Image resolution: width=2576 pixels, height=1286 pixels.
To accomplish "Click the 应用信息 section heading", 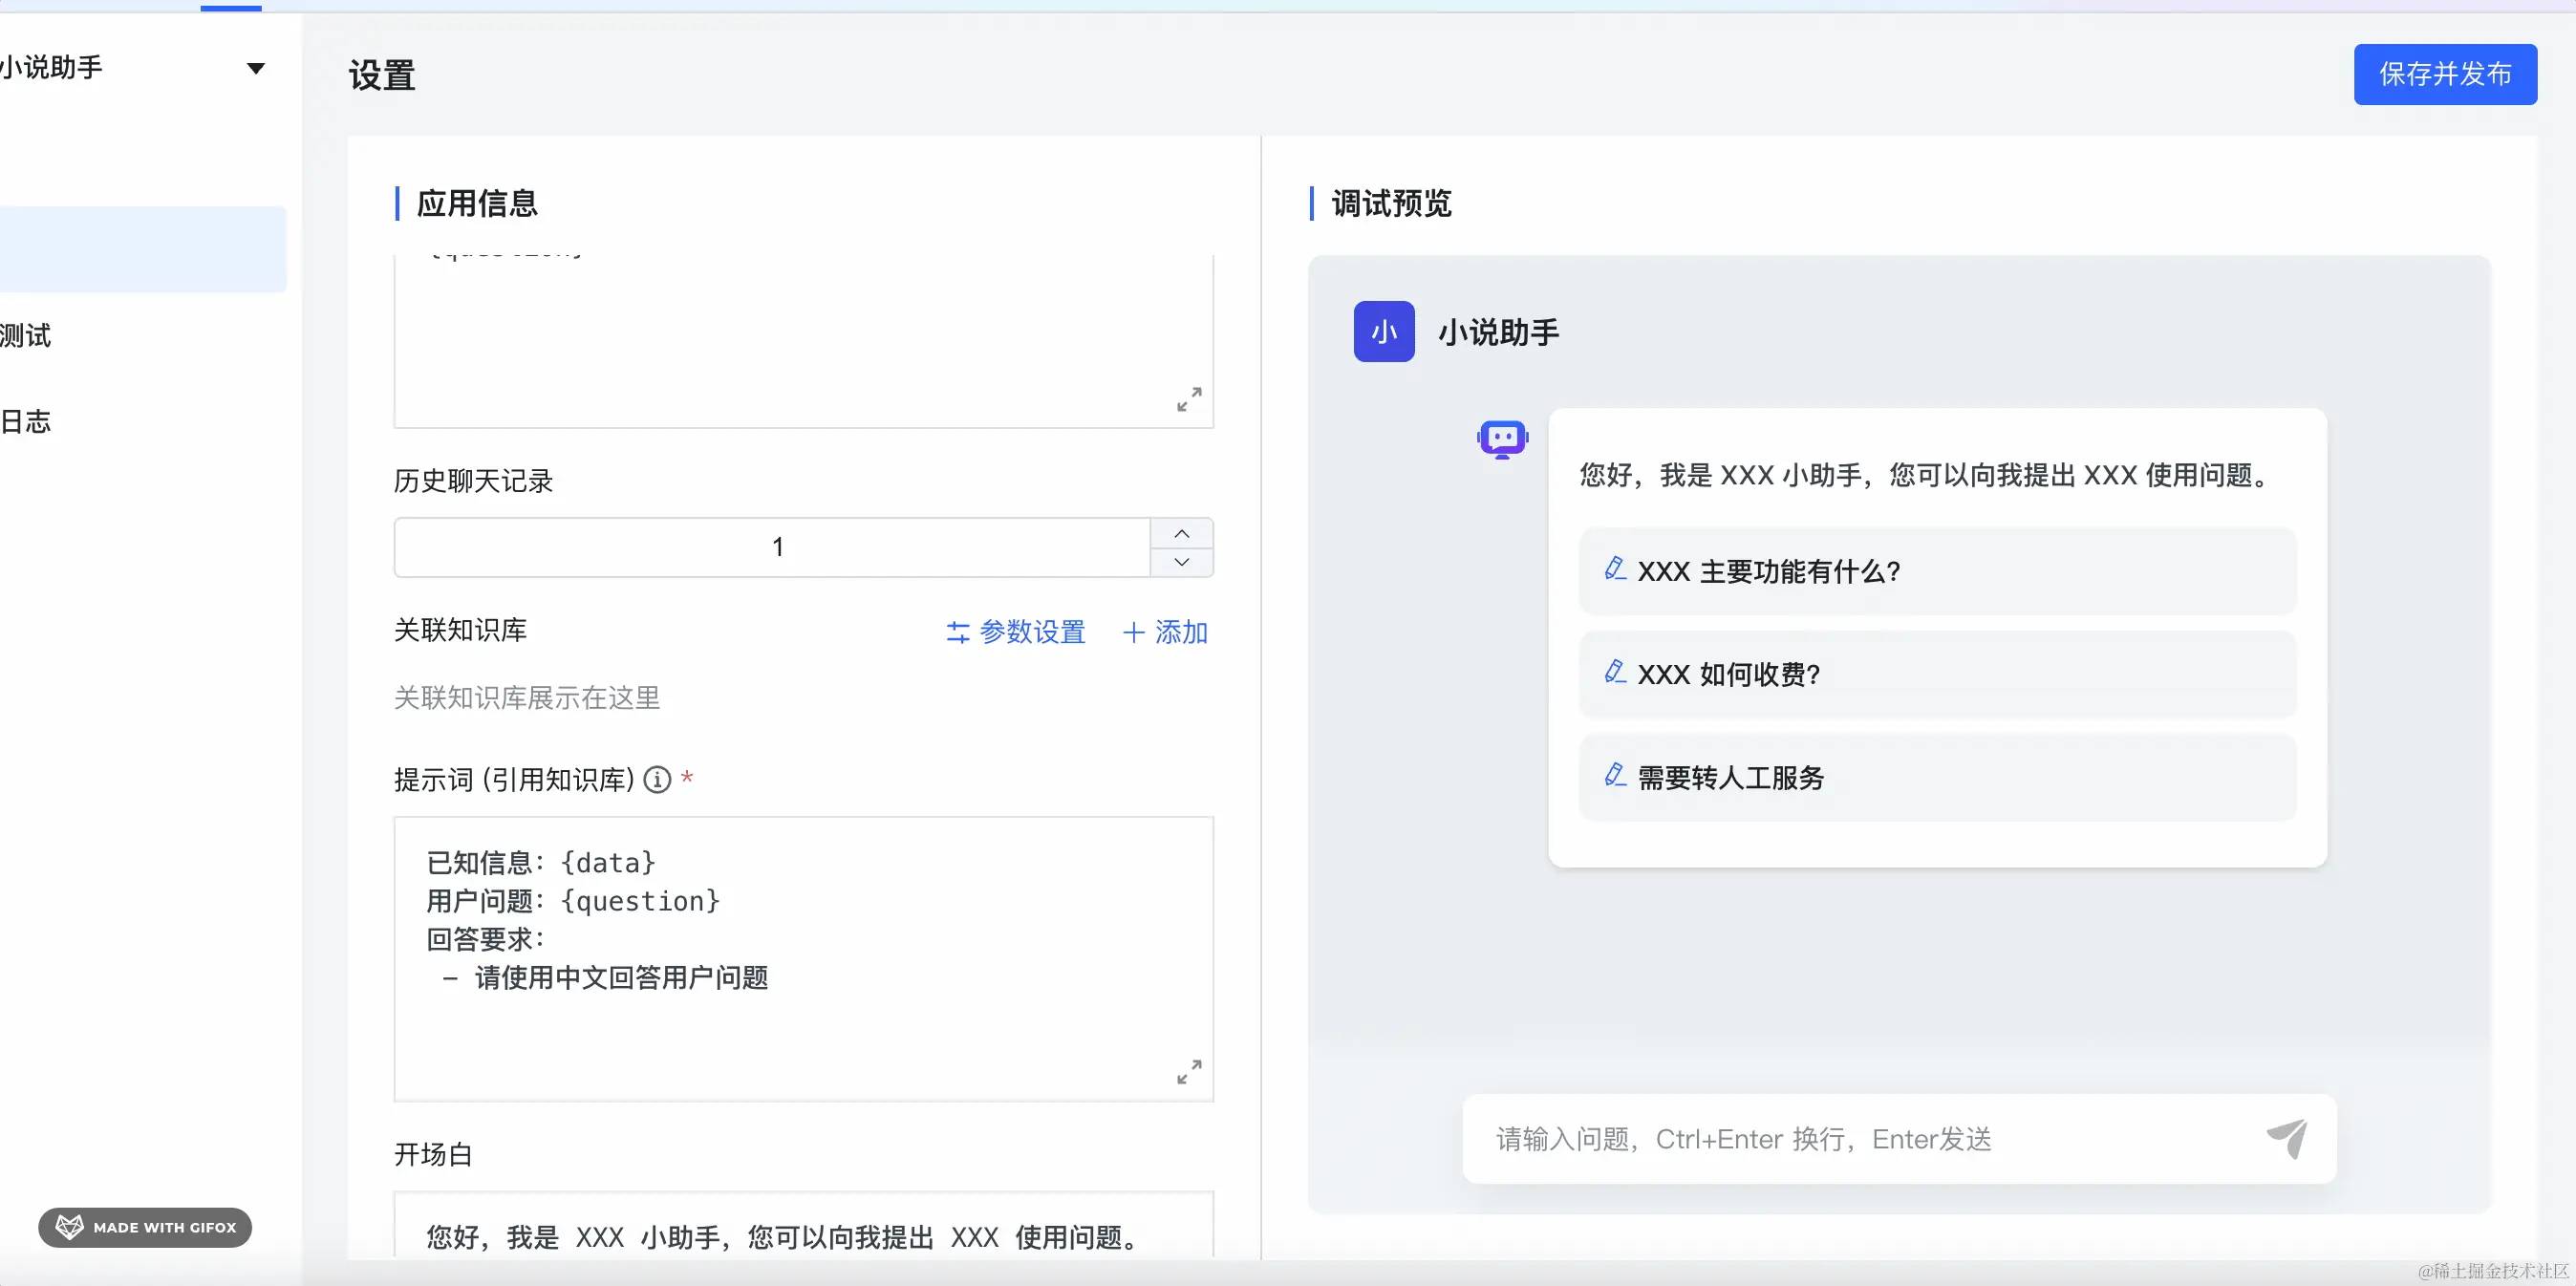I will pos(477,203).
